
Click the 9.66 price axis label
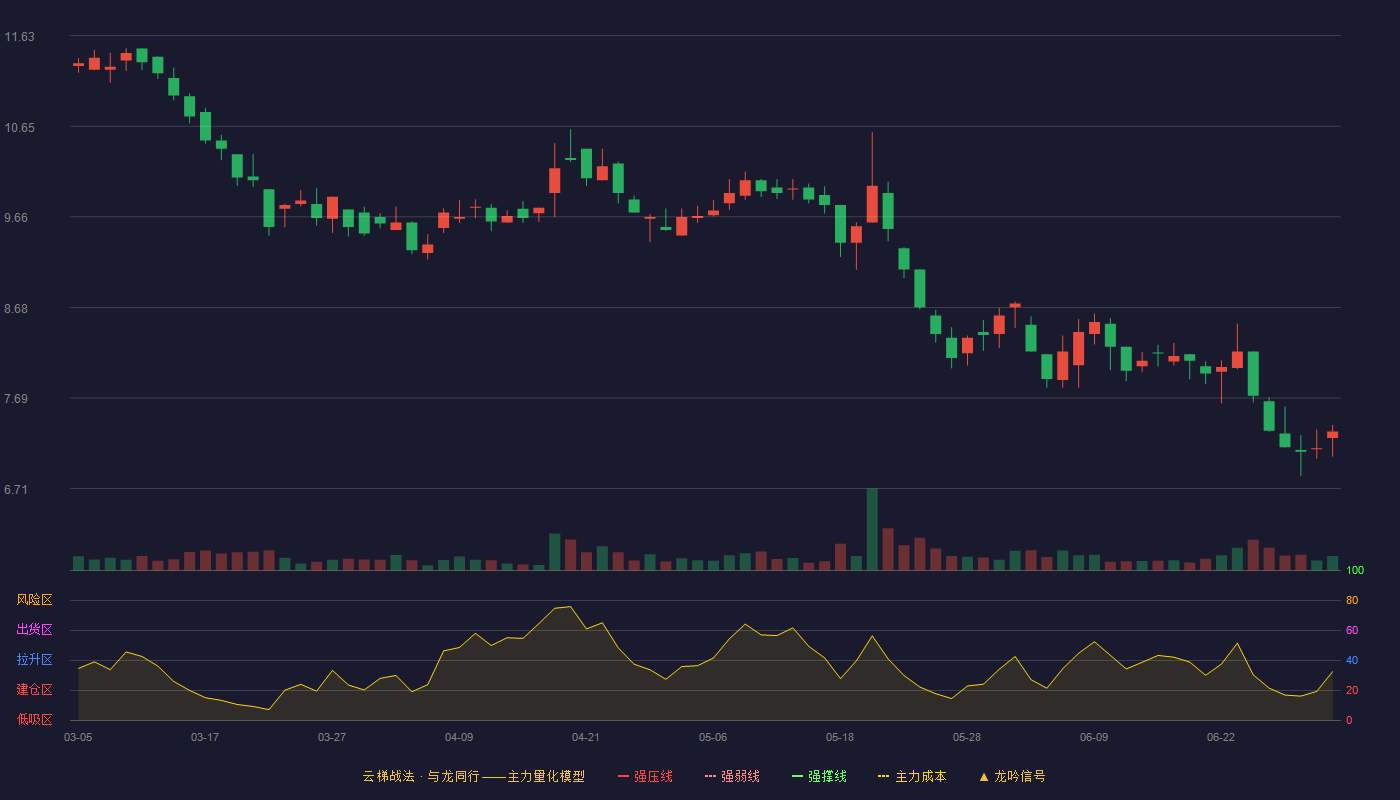16,218
